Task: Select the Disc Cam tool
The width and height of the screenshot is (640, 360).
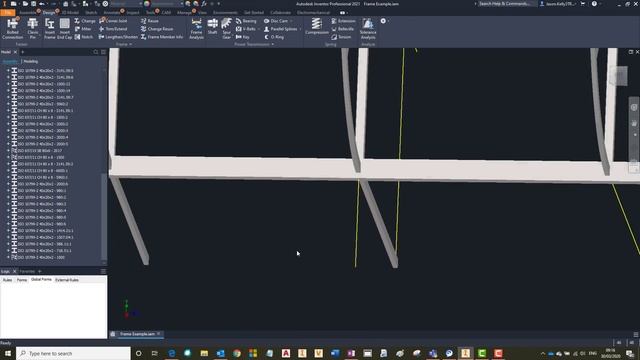Action: (276, 21)
